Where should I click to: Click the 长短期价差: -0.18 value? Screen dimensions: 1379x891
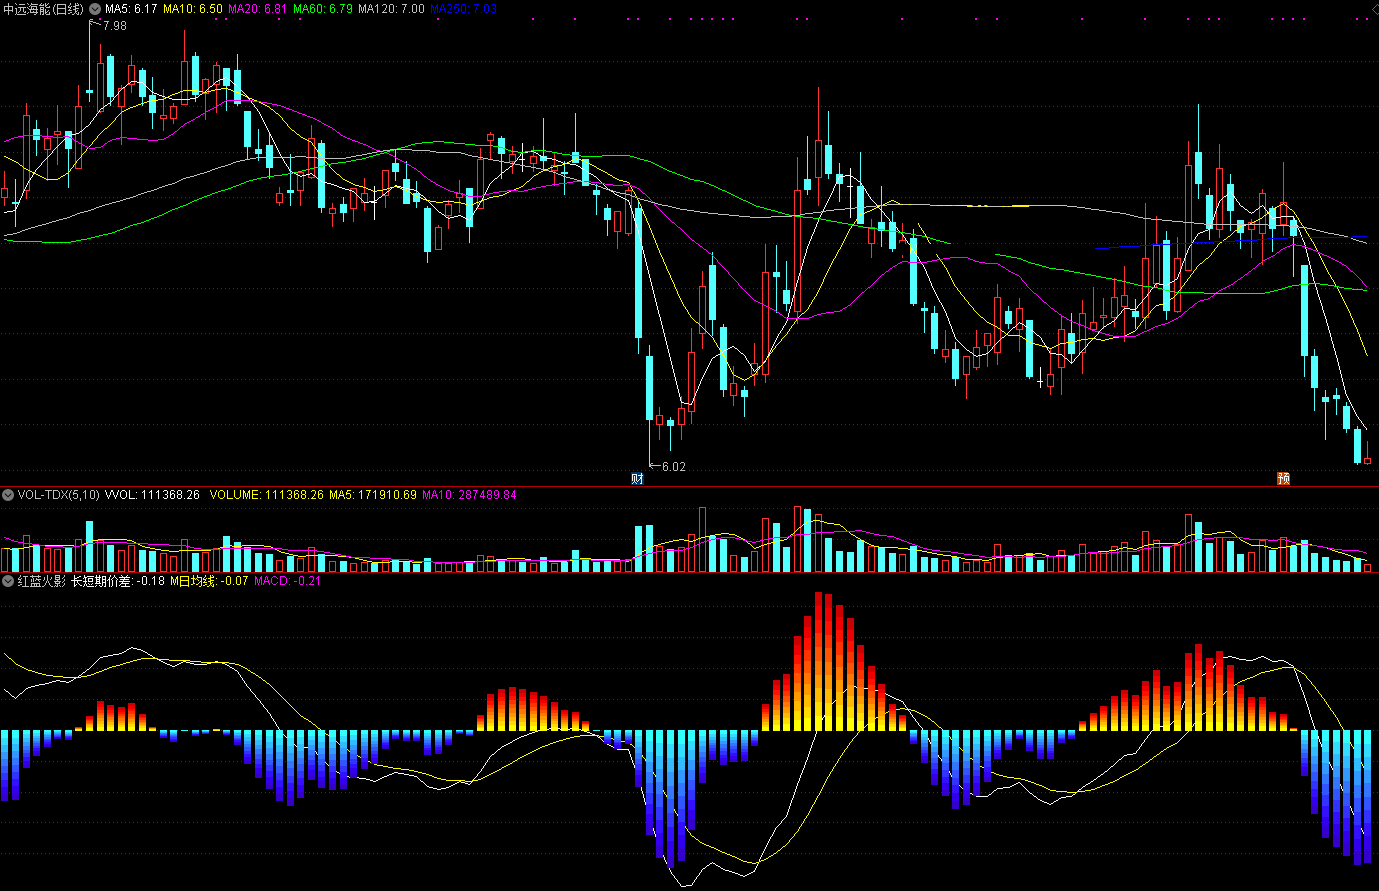[x=117, y=581]
